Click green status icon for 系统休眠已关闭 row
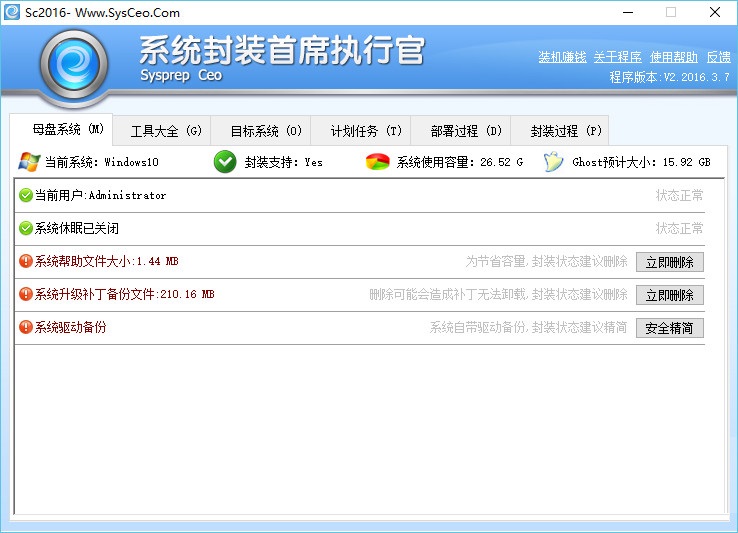Screen dimensions: 738x533 coord(26,228)
